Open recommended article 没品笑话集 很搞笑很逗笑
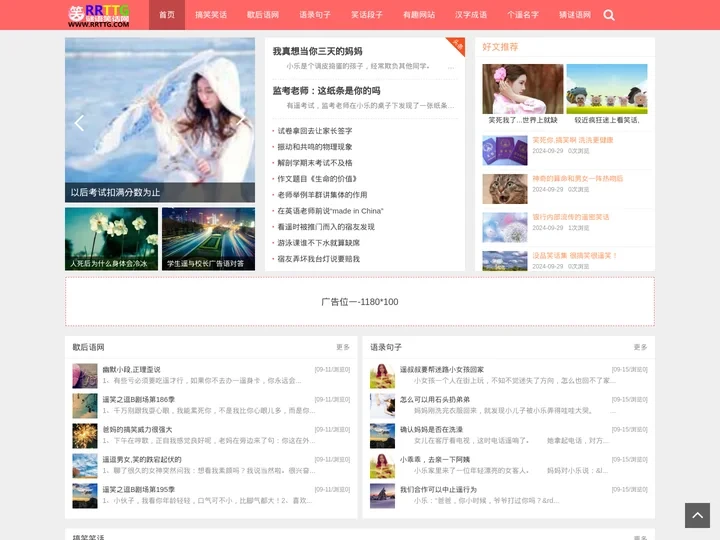This screenshot has width=720, height=540. [x=574, y=256]
